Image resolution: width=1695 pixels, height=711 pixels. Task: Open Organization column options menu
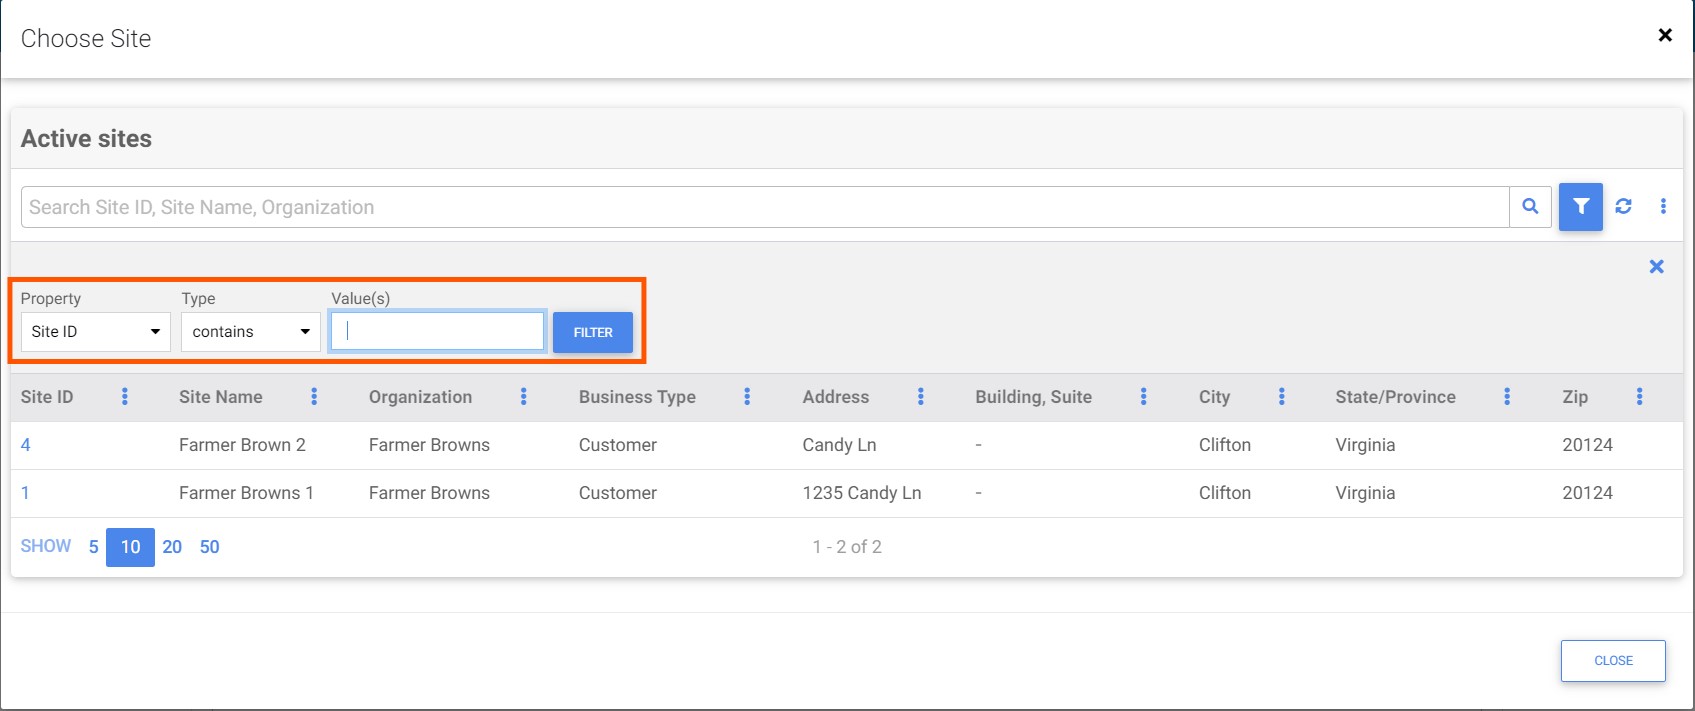coord(523,397)
